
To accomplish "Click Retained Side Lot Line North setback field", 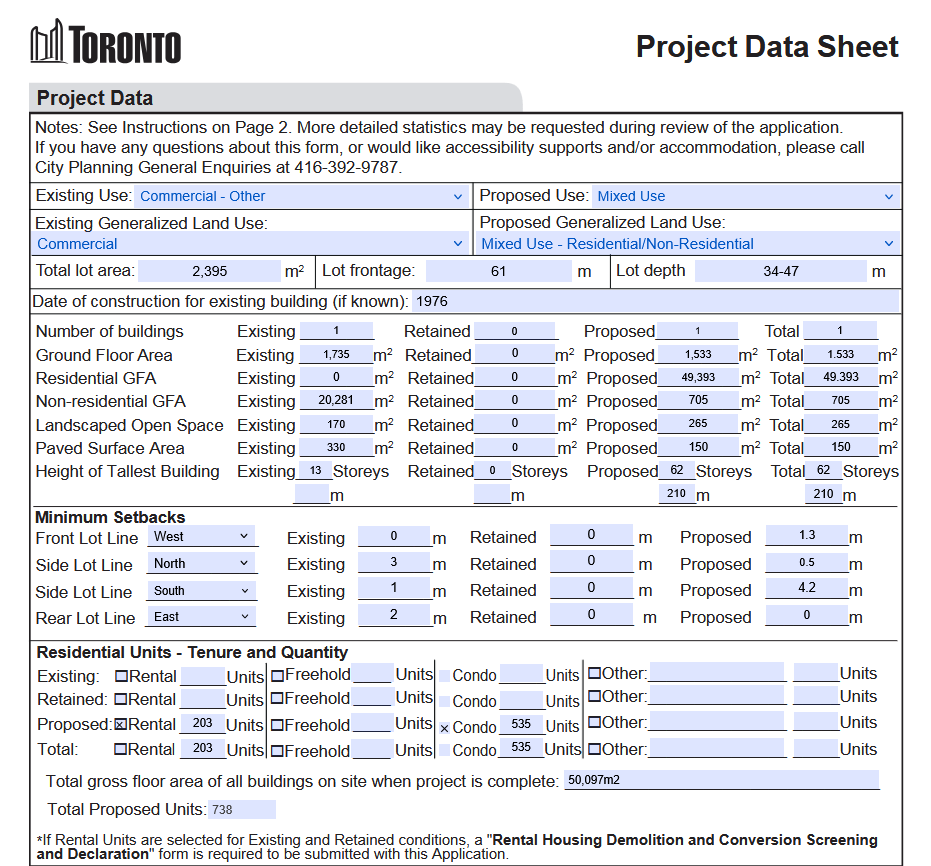I will pos(591,561).
